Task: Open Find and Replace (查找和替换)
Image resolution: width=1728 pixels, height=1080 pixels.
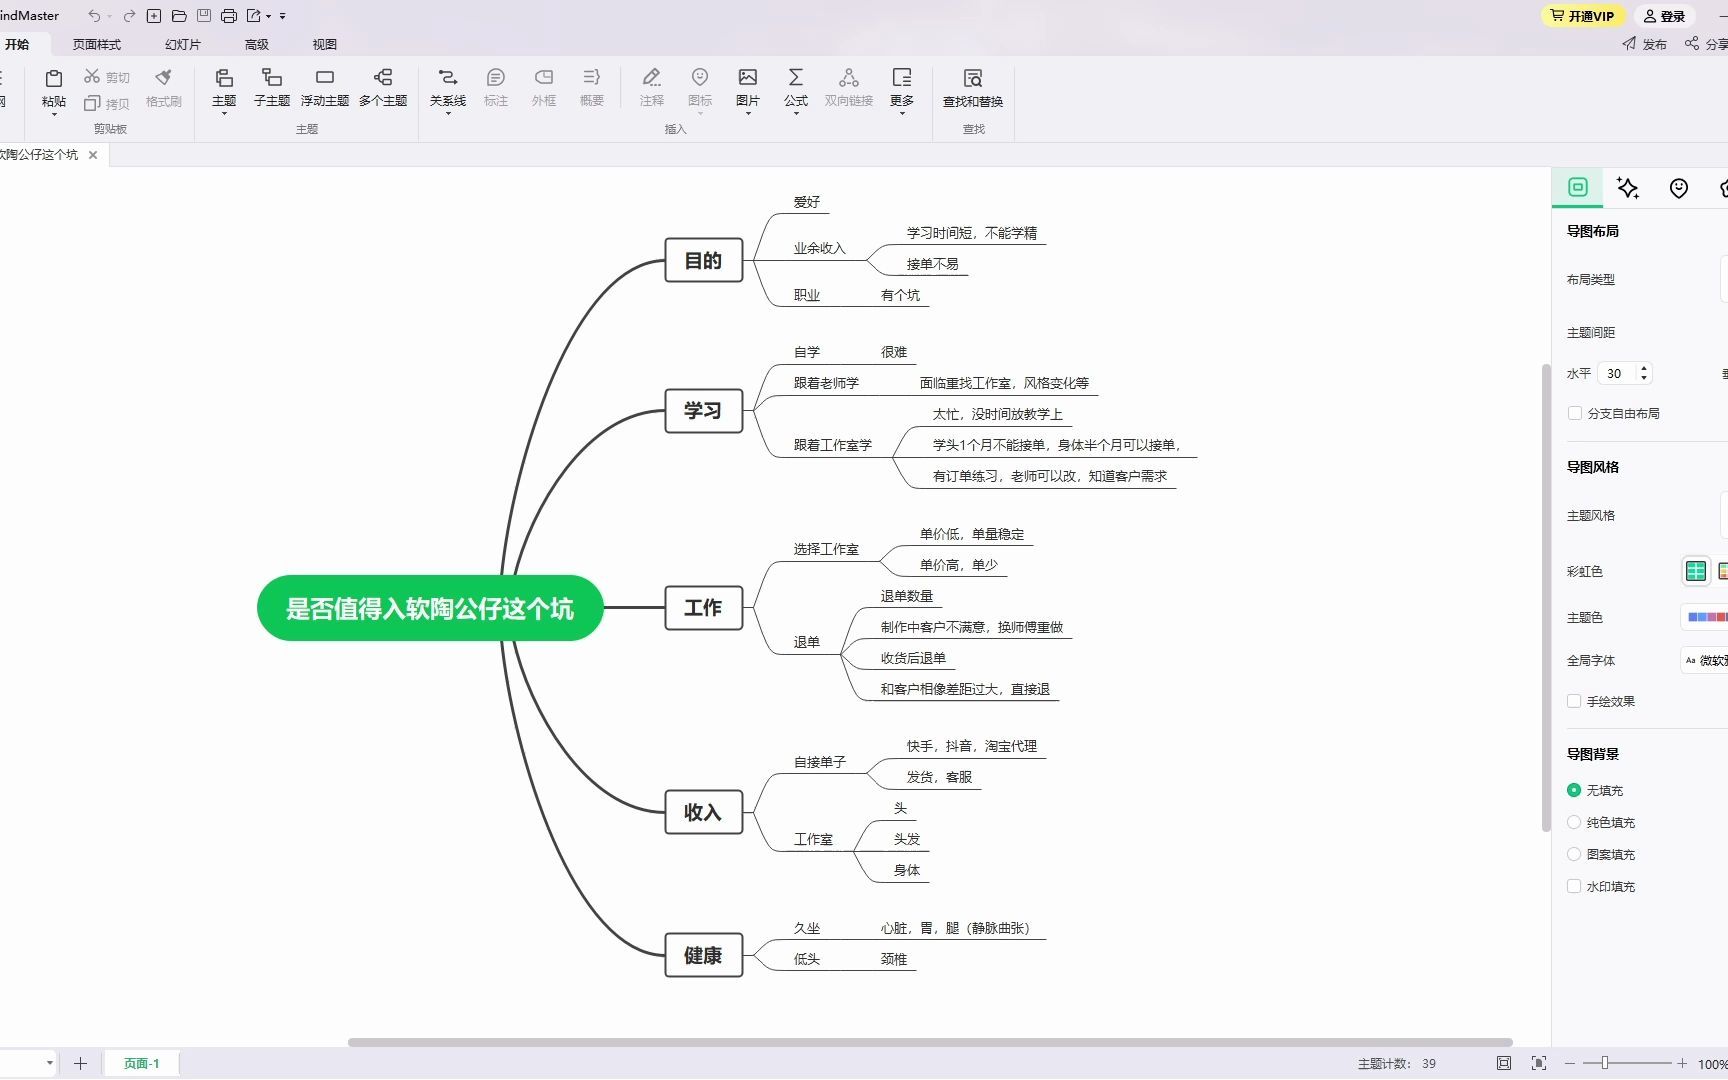Action: coord(973,86)
